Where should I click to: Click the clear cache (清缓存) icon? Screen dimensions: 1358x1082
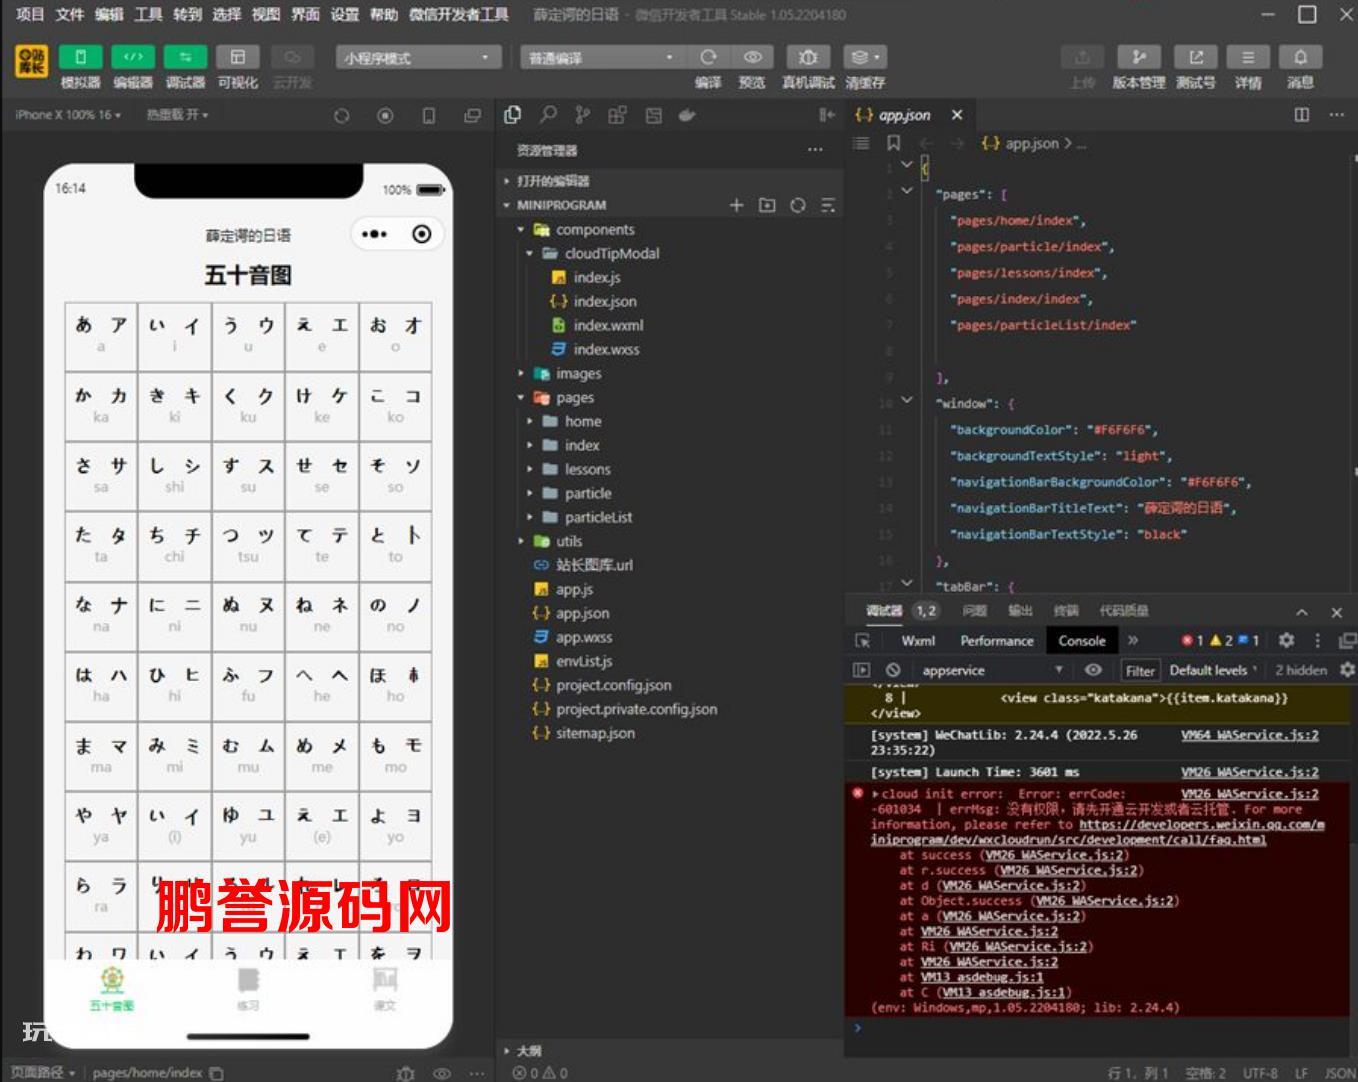pyautogui.click(x=865, y=57)
